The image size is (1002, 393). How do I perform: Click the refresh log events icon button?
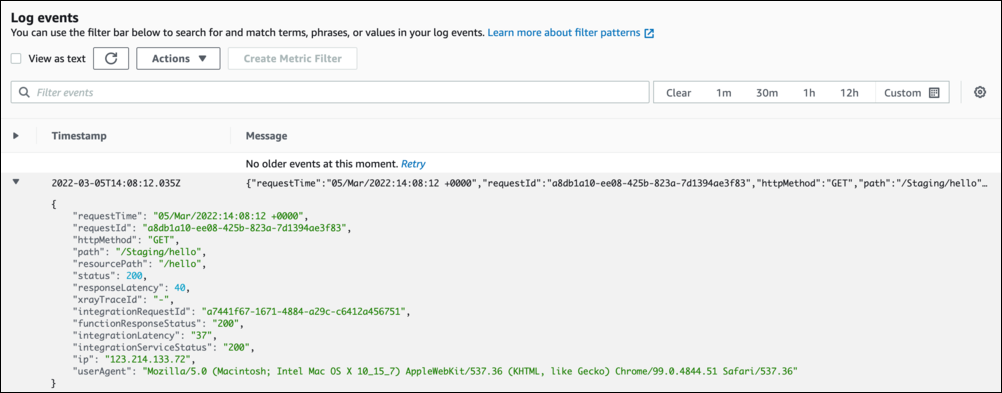[x=111, y=58]
